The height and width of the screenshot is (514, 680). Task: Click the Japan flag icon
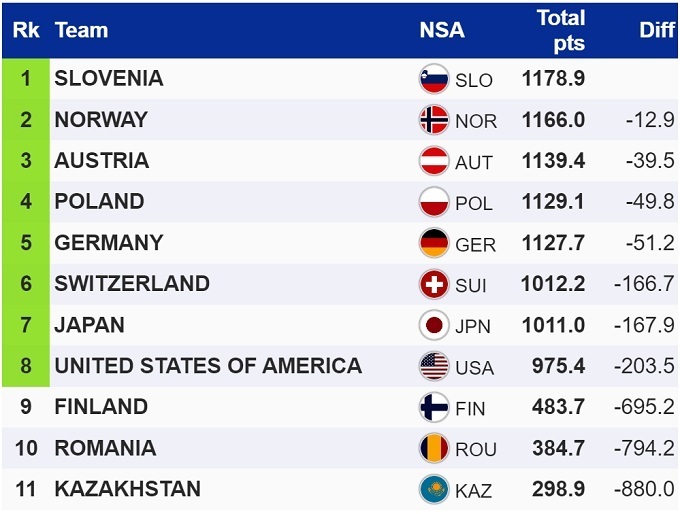point(434,325)
